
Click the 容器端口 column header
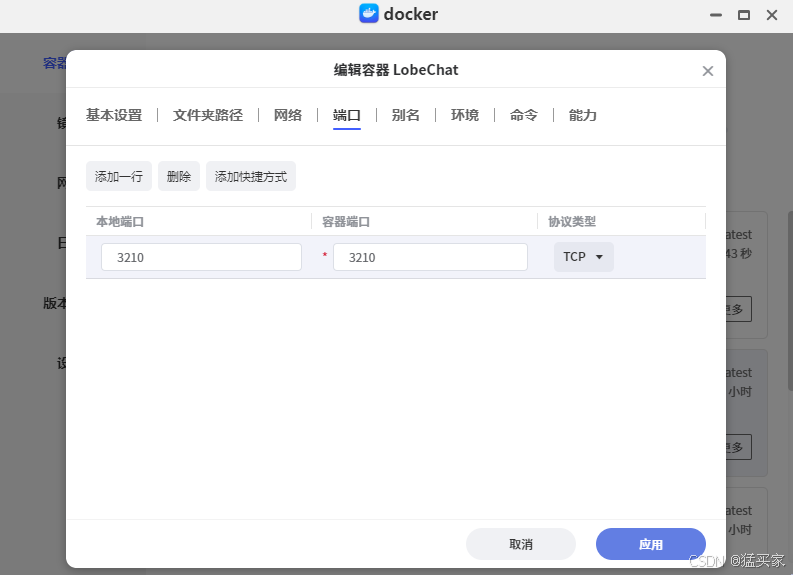point(346,222)
